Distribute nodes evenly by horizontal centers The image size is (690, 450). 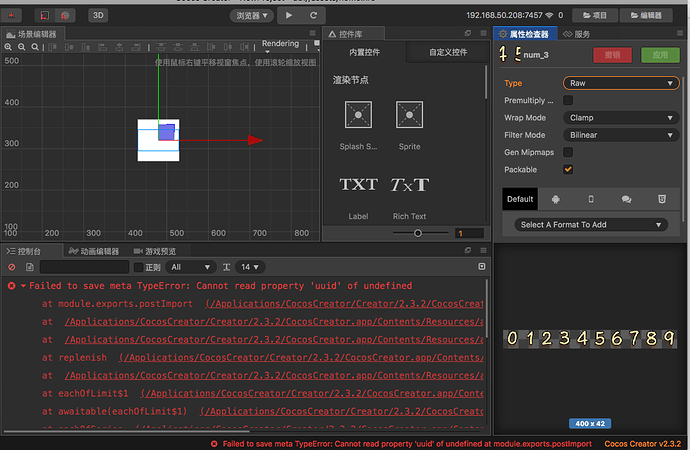[228, 47]
